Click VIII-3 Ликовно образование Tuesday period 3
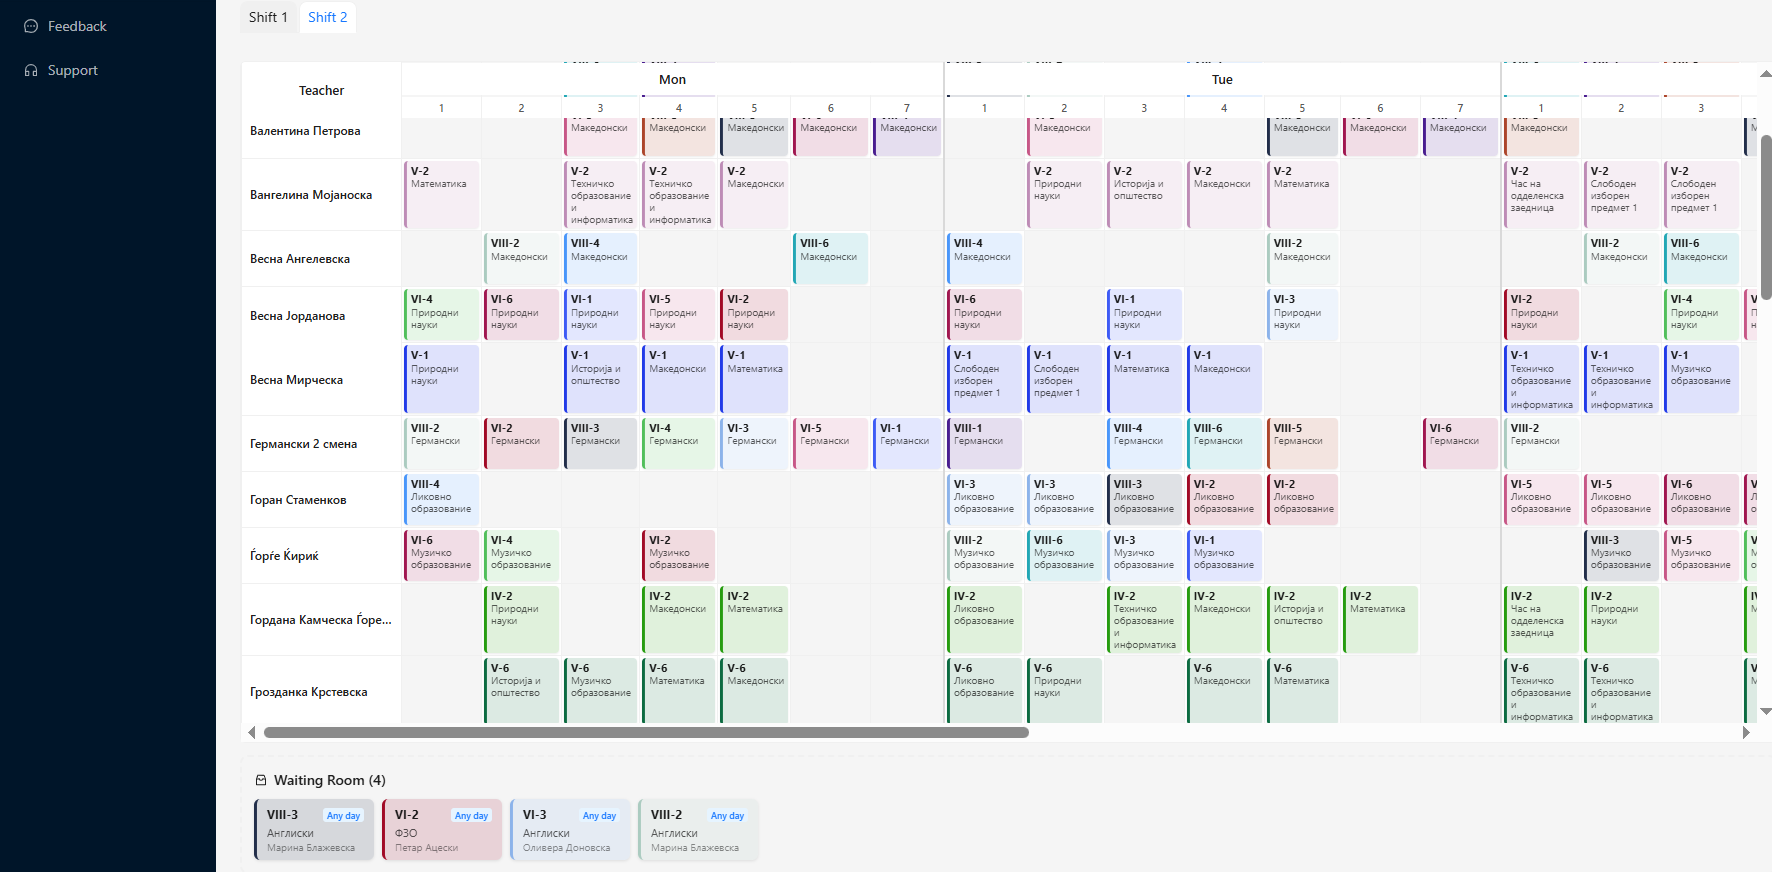 coord(1145,499)
